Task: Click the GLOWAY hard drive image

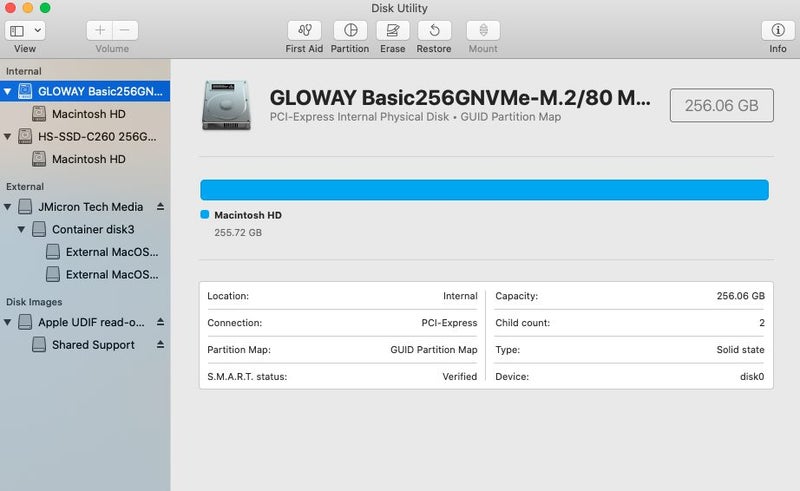Action: point(226,105)
